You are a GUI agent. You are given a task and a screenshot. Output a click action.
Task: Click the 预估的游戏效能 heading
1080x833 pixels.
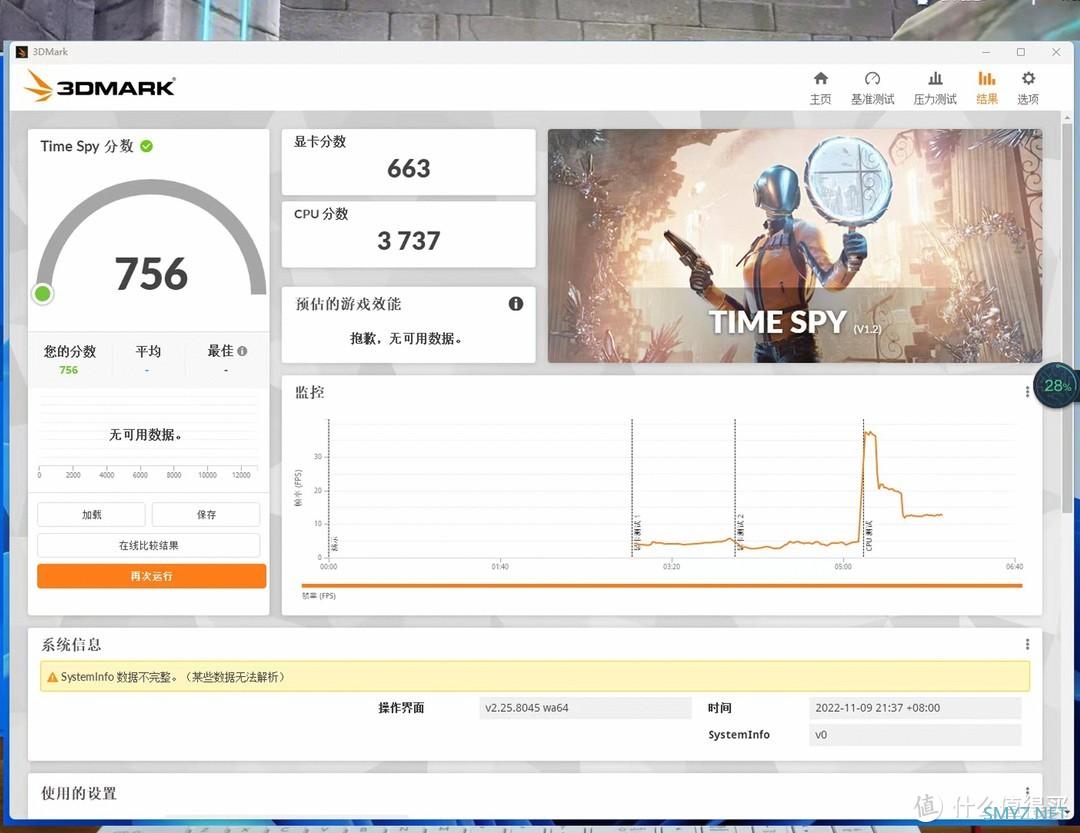click(348, 304)
